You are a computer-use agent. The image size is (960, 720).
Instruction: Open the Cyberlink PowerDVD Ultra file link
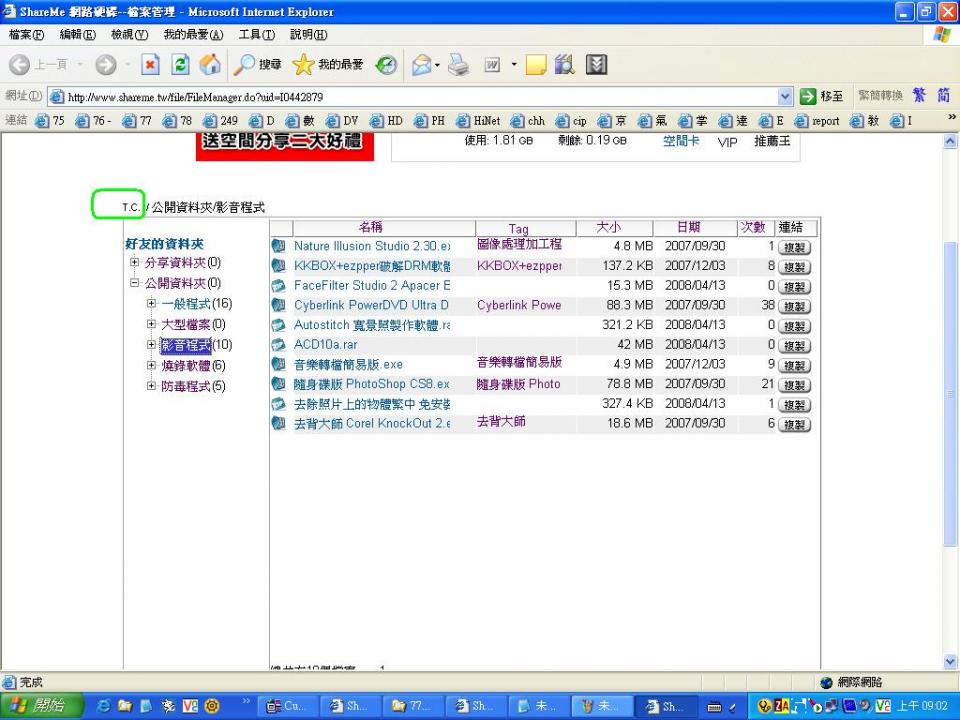coord(371,305)
